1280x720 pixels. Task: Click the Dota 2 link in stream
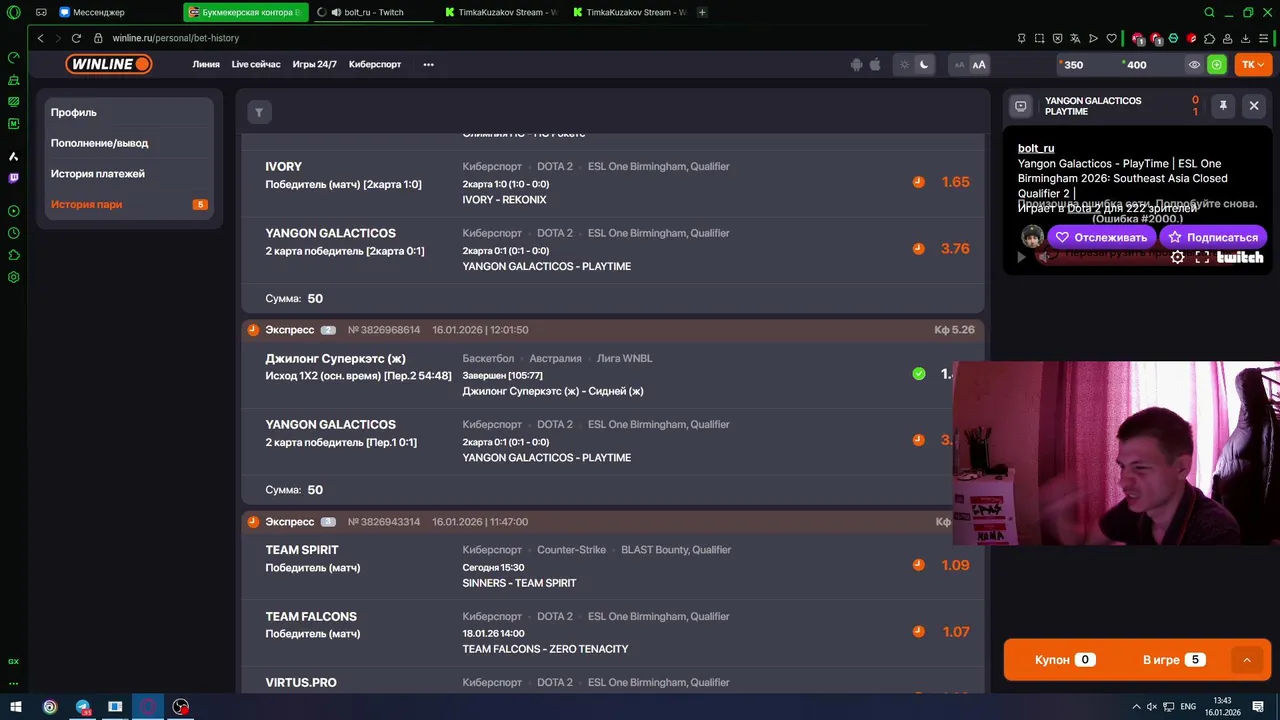[x=1083, y=208]
